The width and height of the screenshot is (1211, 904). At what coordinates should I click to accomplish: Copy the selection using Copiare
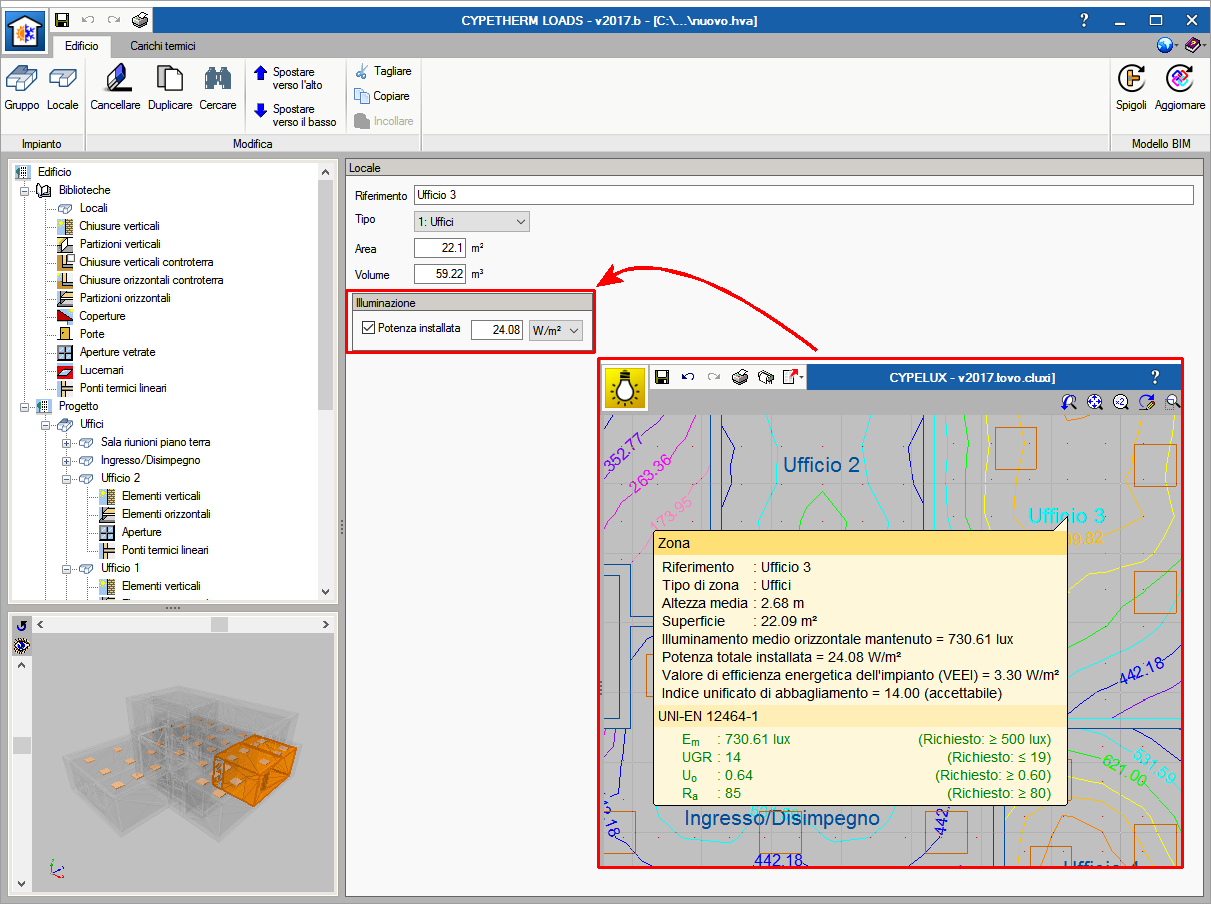pos(381,96)
